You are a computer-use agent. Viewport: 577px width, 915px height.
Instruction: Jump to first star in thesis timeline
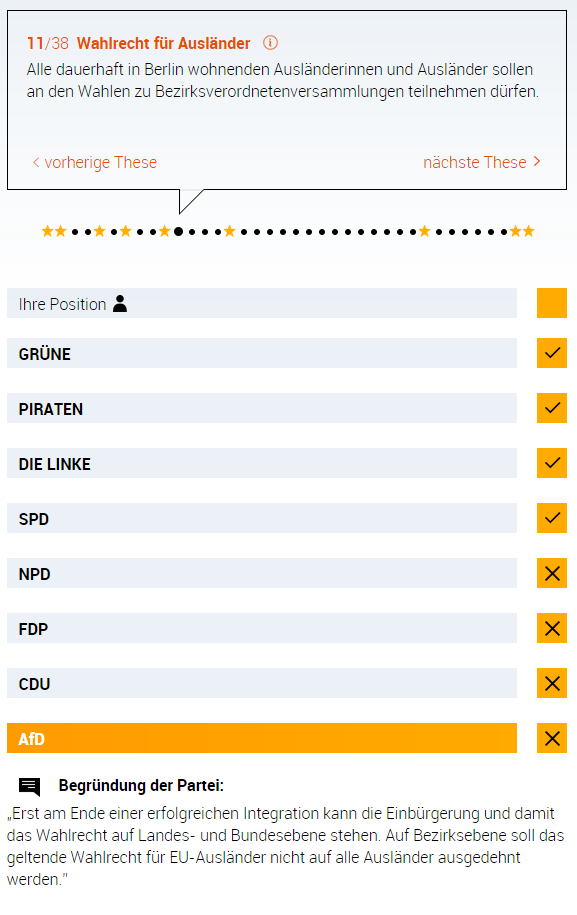[x=47, y=232]
